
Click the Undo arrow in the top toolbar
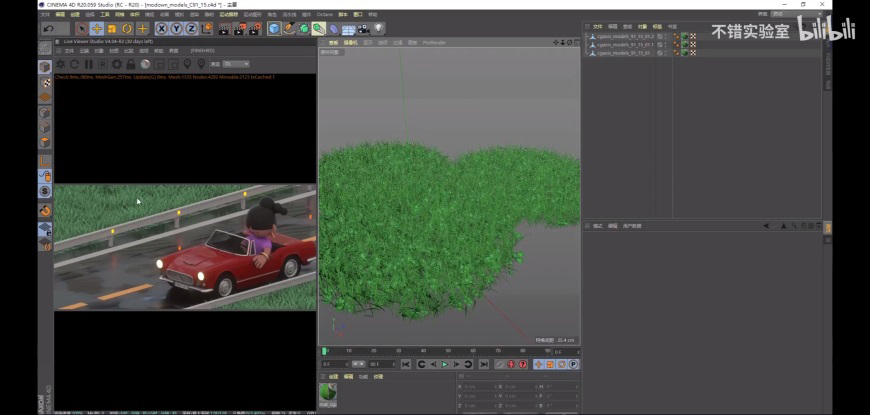47,28
